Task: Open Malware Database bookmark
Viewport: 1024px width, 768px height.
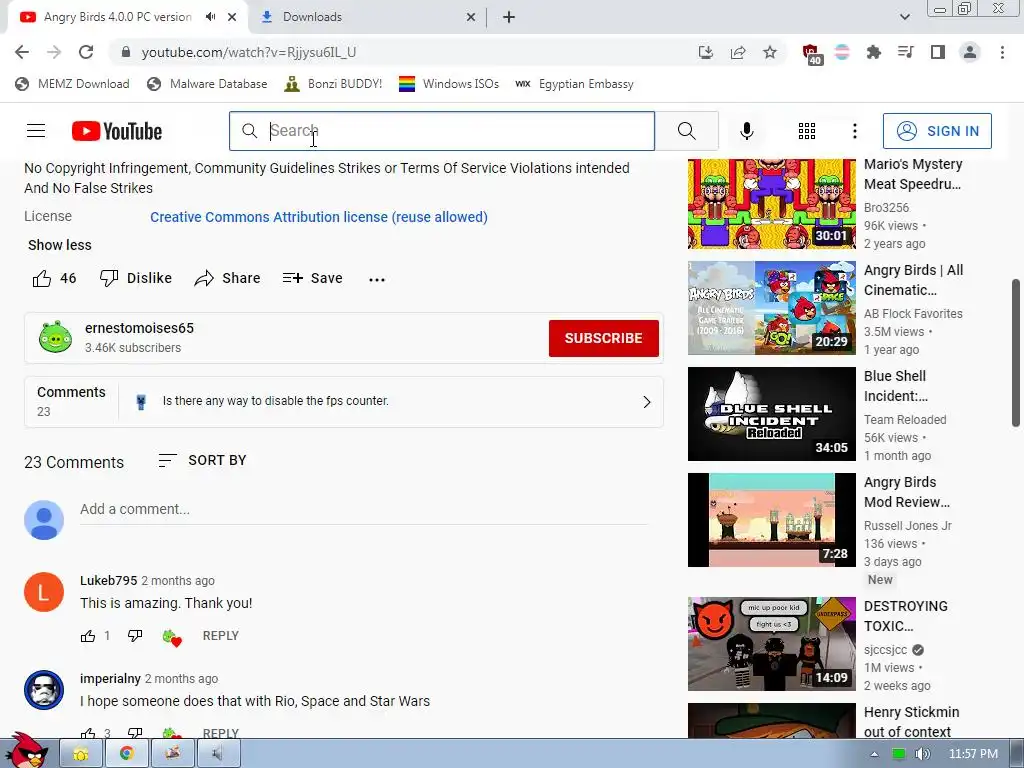Action: (207, 84)
